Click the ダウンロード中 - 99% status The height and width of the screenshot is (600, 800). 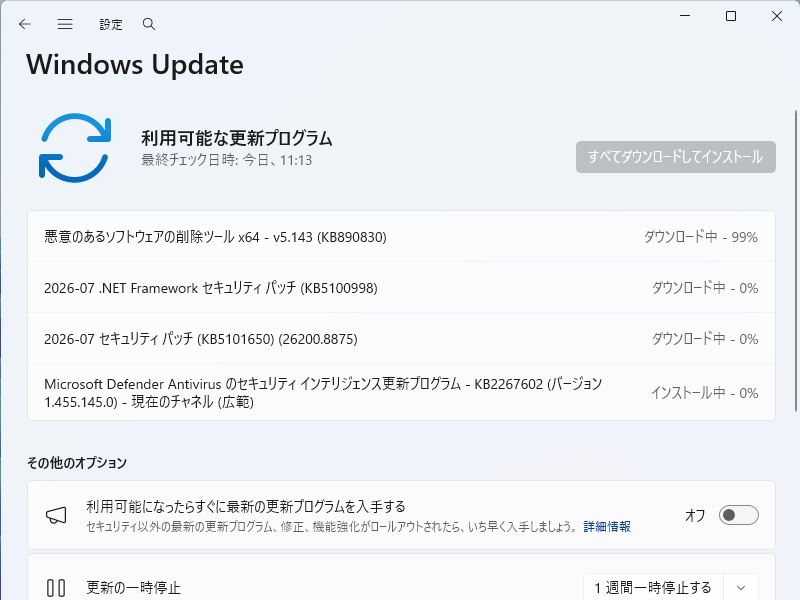pos(701,237)
